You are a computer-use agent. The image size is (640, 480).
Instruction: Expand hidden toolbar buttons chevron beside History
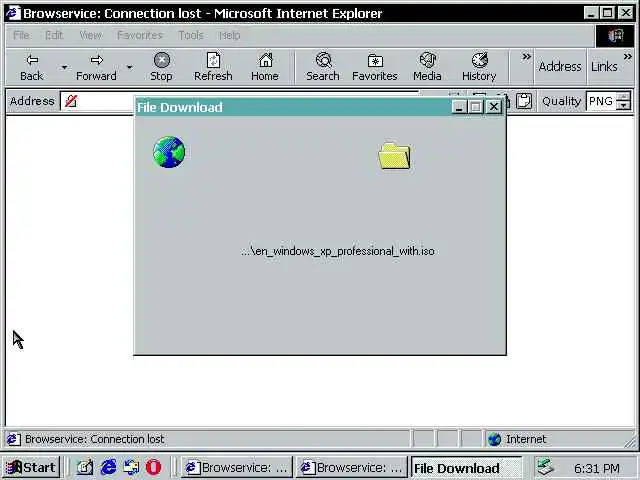[527, 57]
